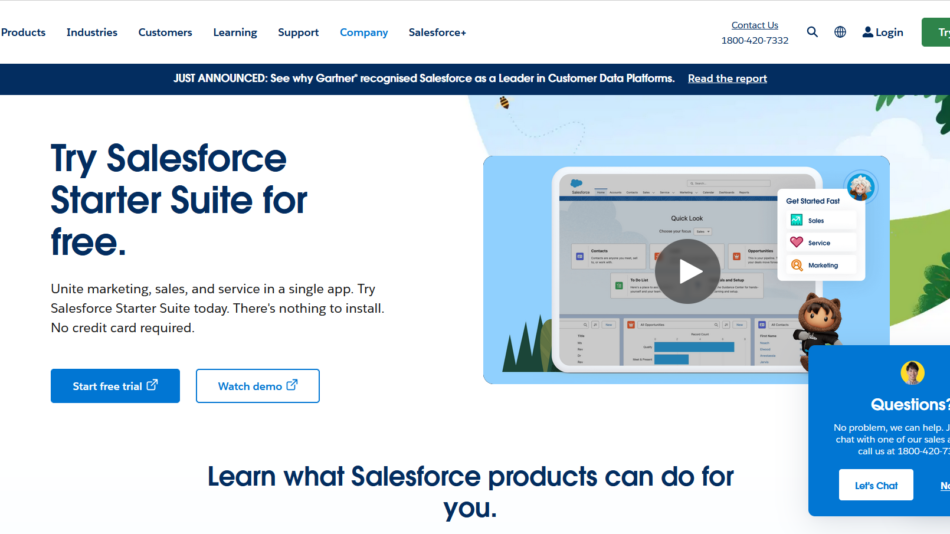Play the Starter Suite demo video

pos(687,271)
